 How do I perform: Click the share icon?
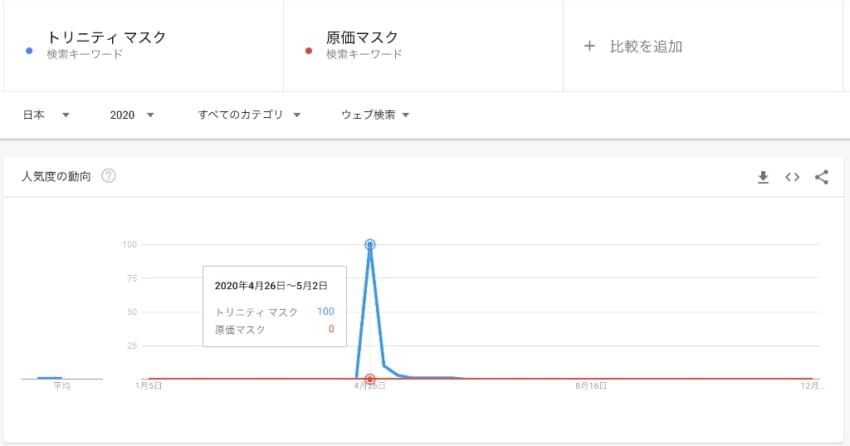tap(822, 177)
